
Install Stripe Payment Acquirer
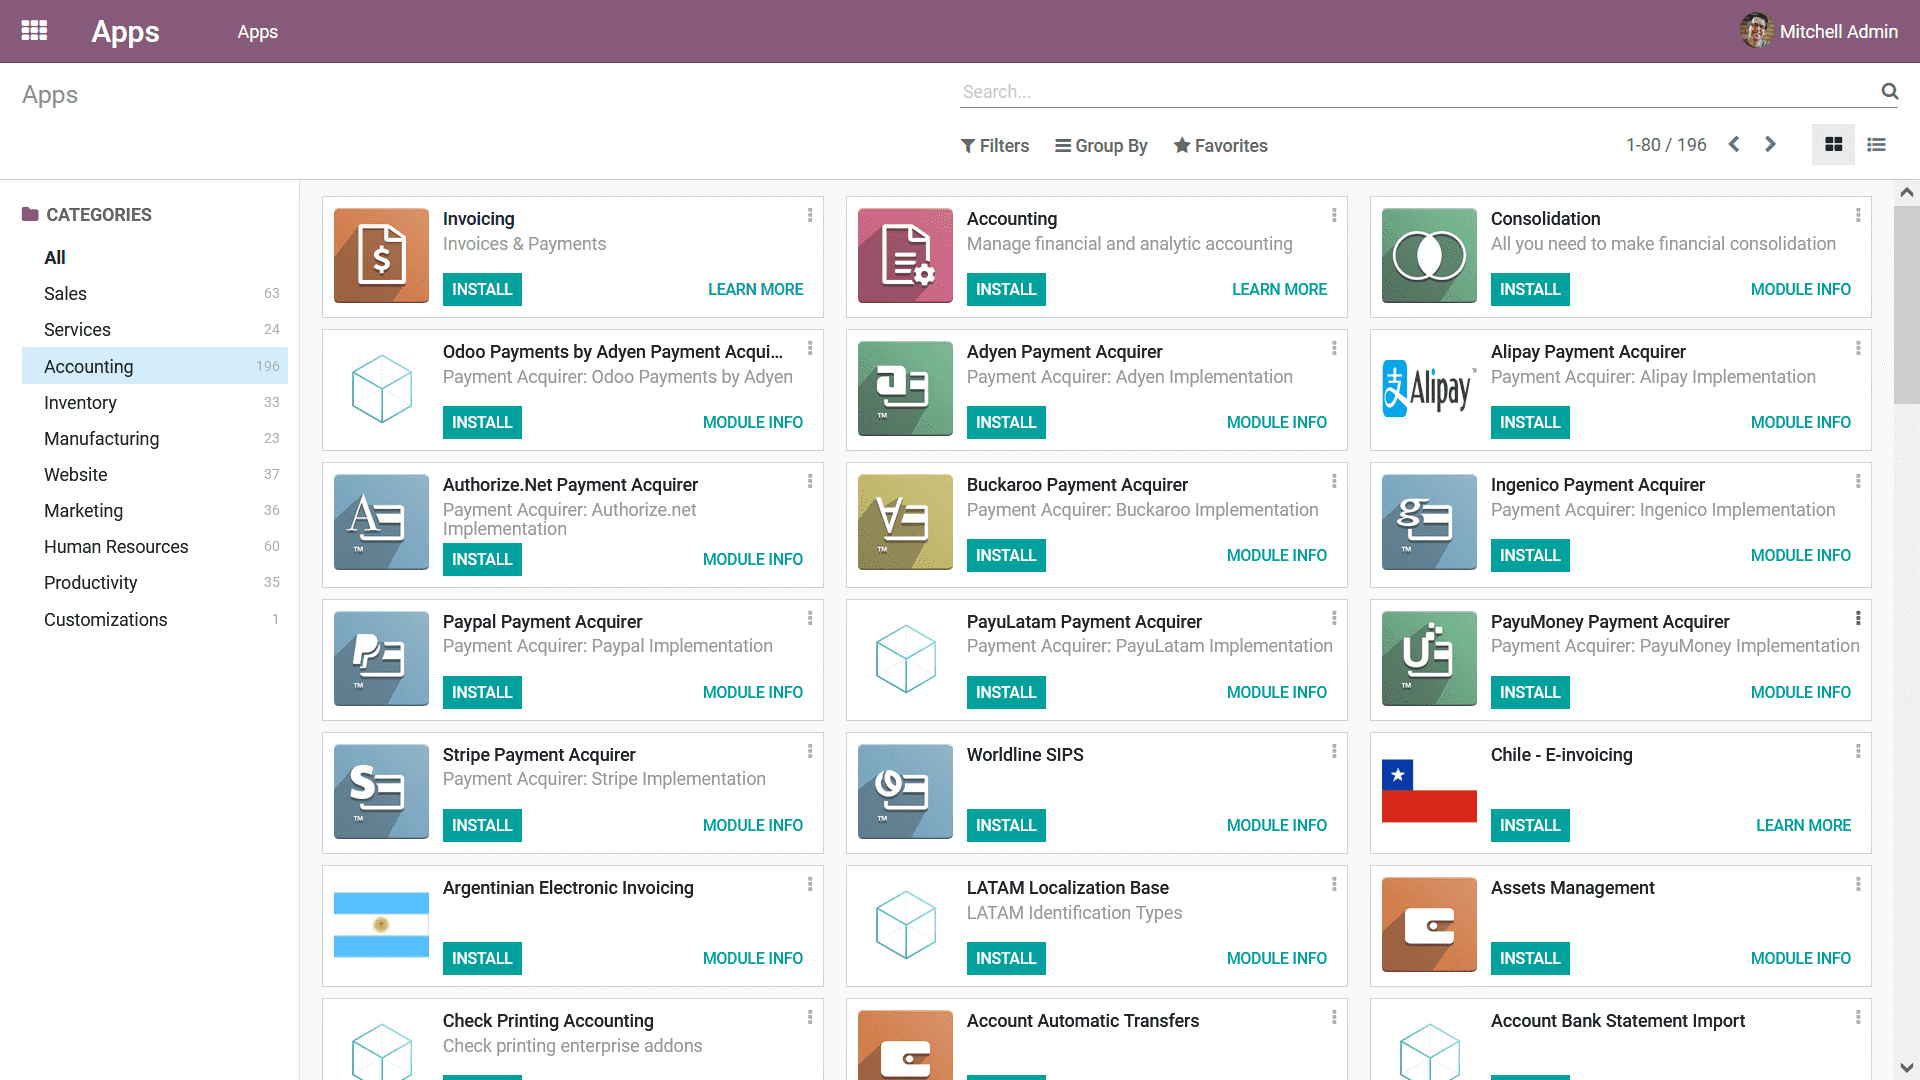pyautogui.click(x=482, y=825)
